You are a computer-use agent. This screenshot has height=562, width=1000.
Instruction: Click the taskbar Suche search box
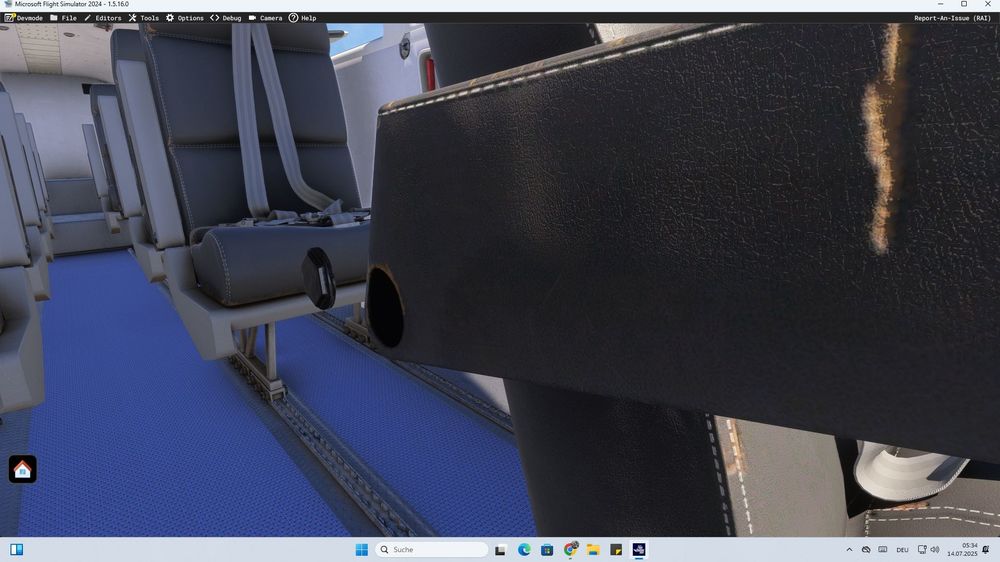(432, 550)
